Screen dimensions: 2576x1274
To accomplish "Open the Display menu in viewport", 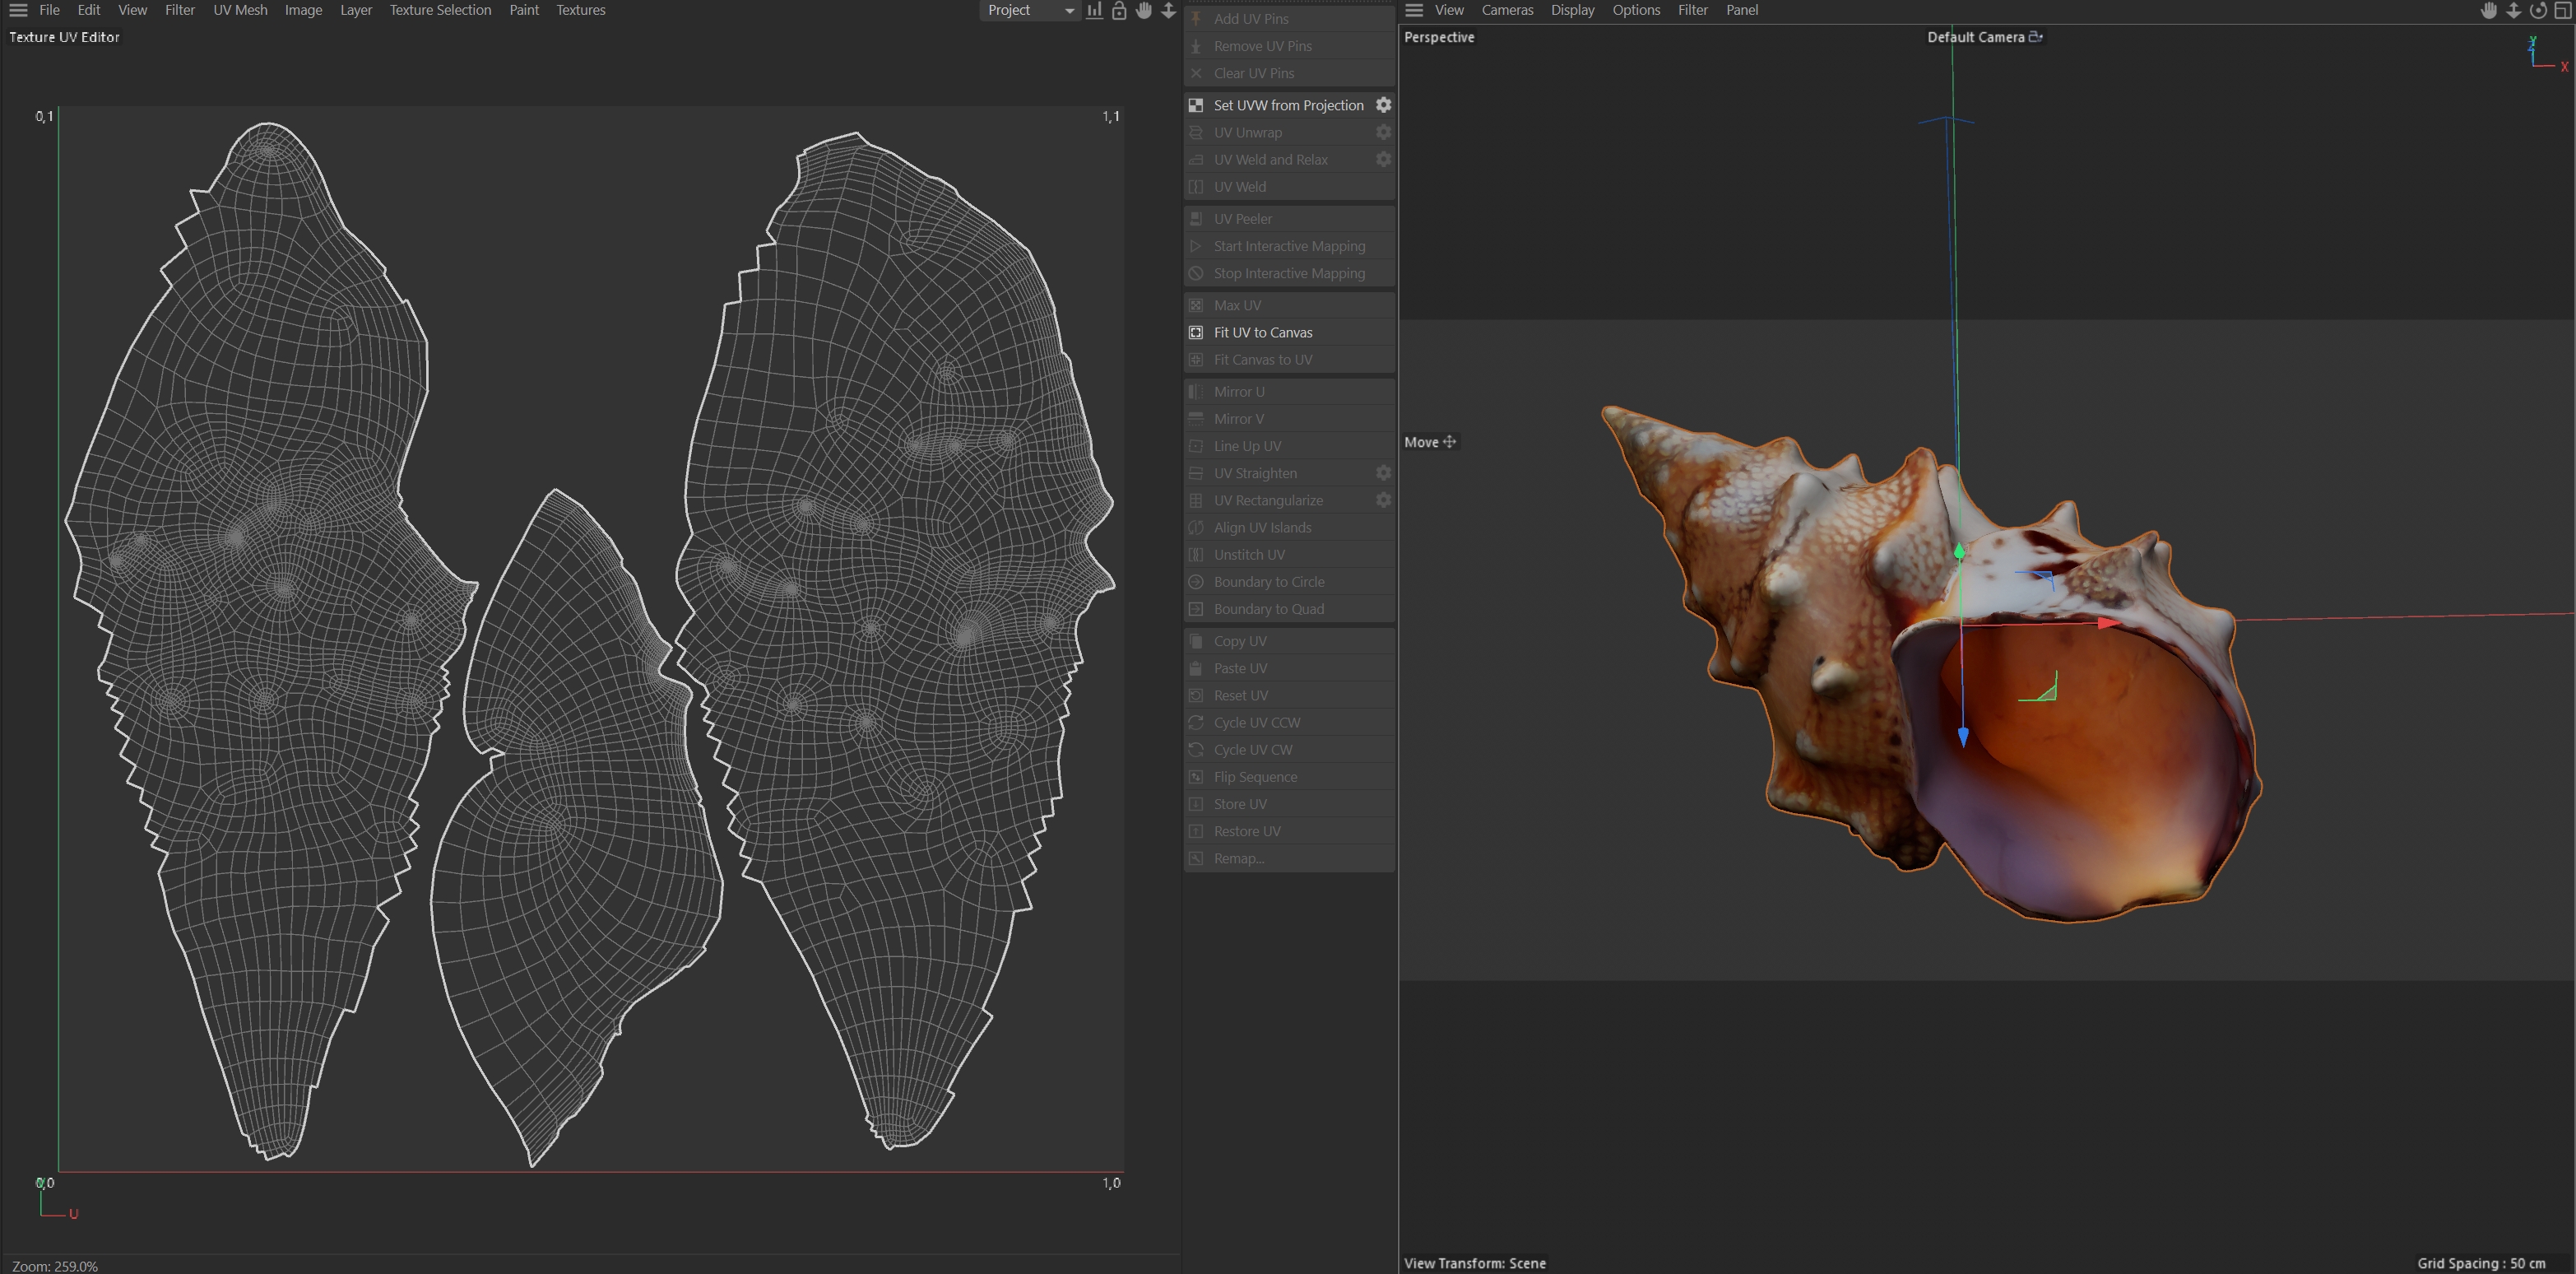I will 1572,10.
